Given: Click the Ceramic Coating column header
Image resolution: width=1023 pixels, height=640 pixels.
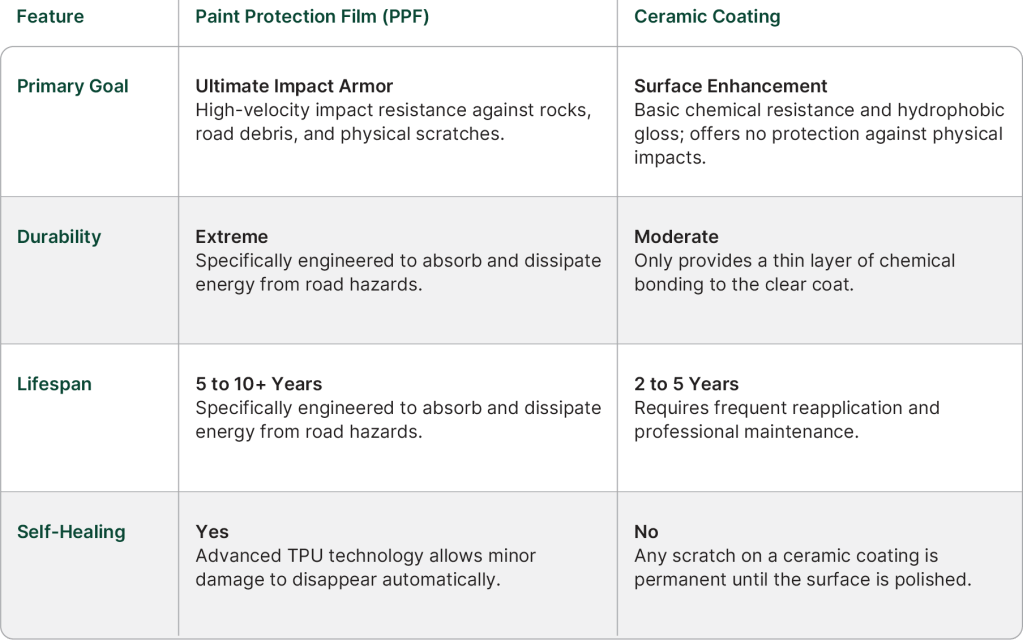Looking at the screenshot, I should (x=707, y=17).
